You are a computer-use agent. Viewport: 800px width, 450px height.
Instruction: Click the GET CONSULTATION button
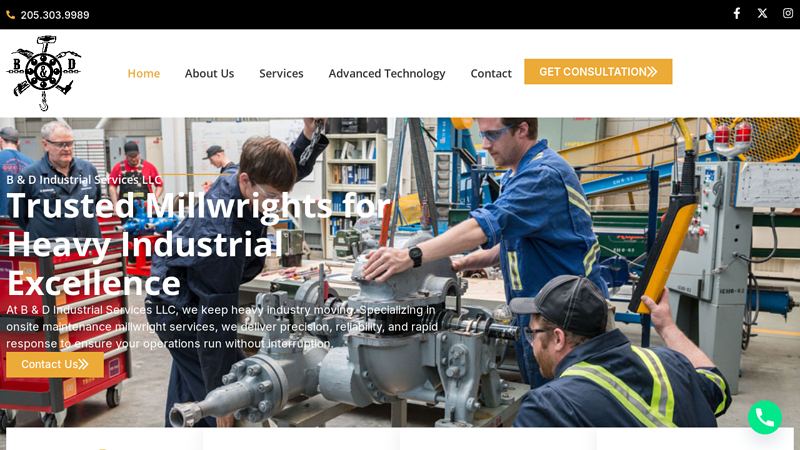tap(598, 71)
